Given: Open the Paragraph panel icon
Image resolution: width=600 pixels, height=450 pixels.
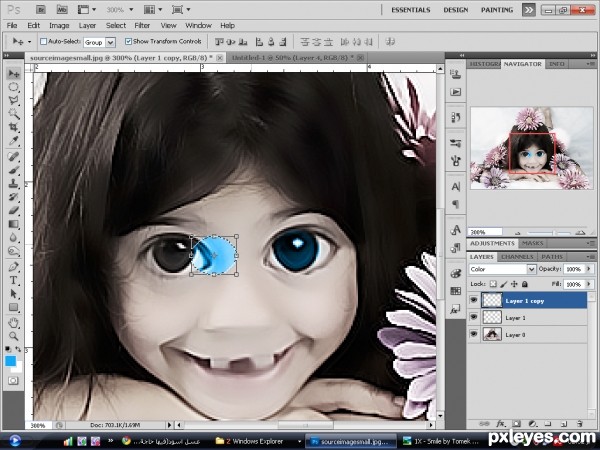Looking at the screenshot, I should (455, 204).
